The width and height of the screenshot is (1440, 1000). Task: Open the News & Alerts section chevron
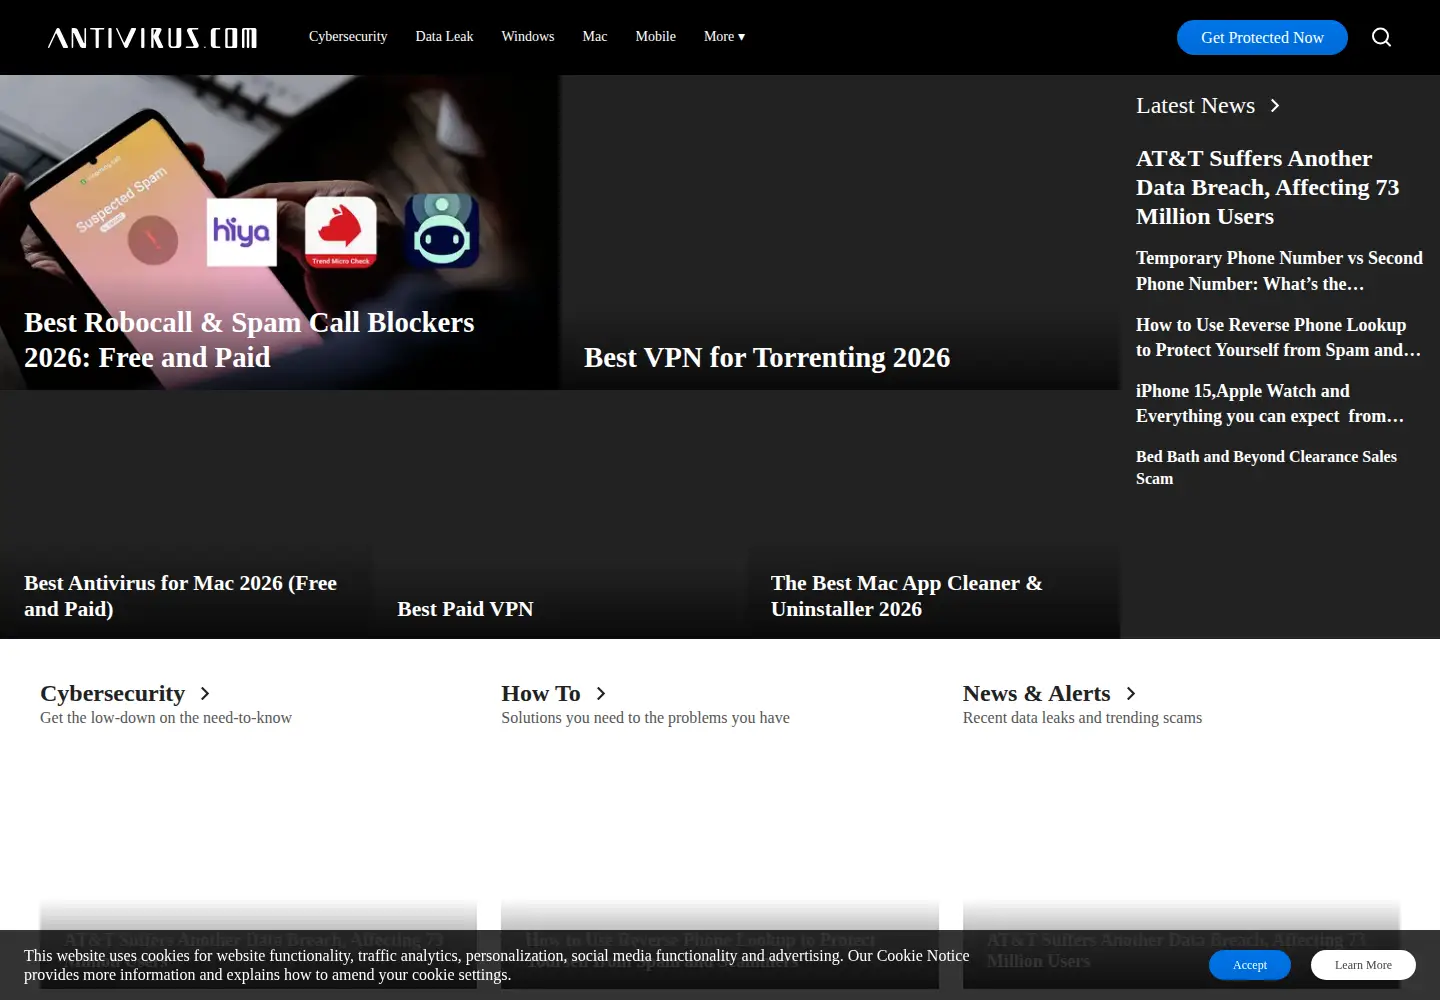click(x=1130, y=693)
